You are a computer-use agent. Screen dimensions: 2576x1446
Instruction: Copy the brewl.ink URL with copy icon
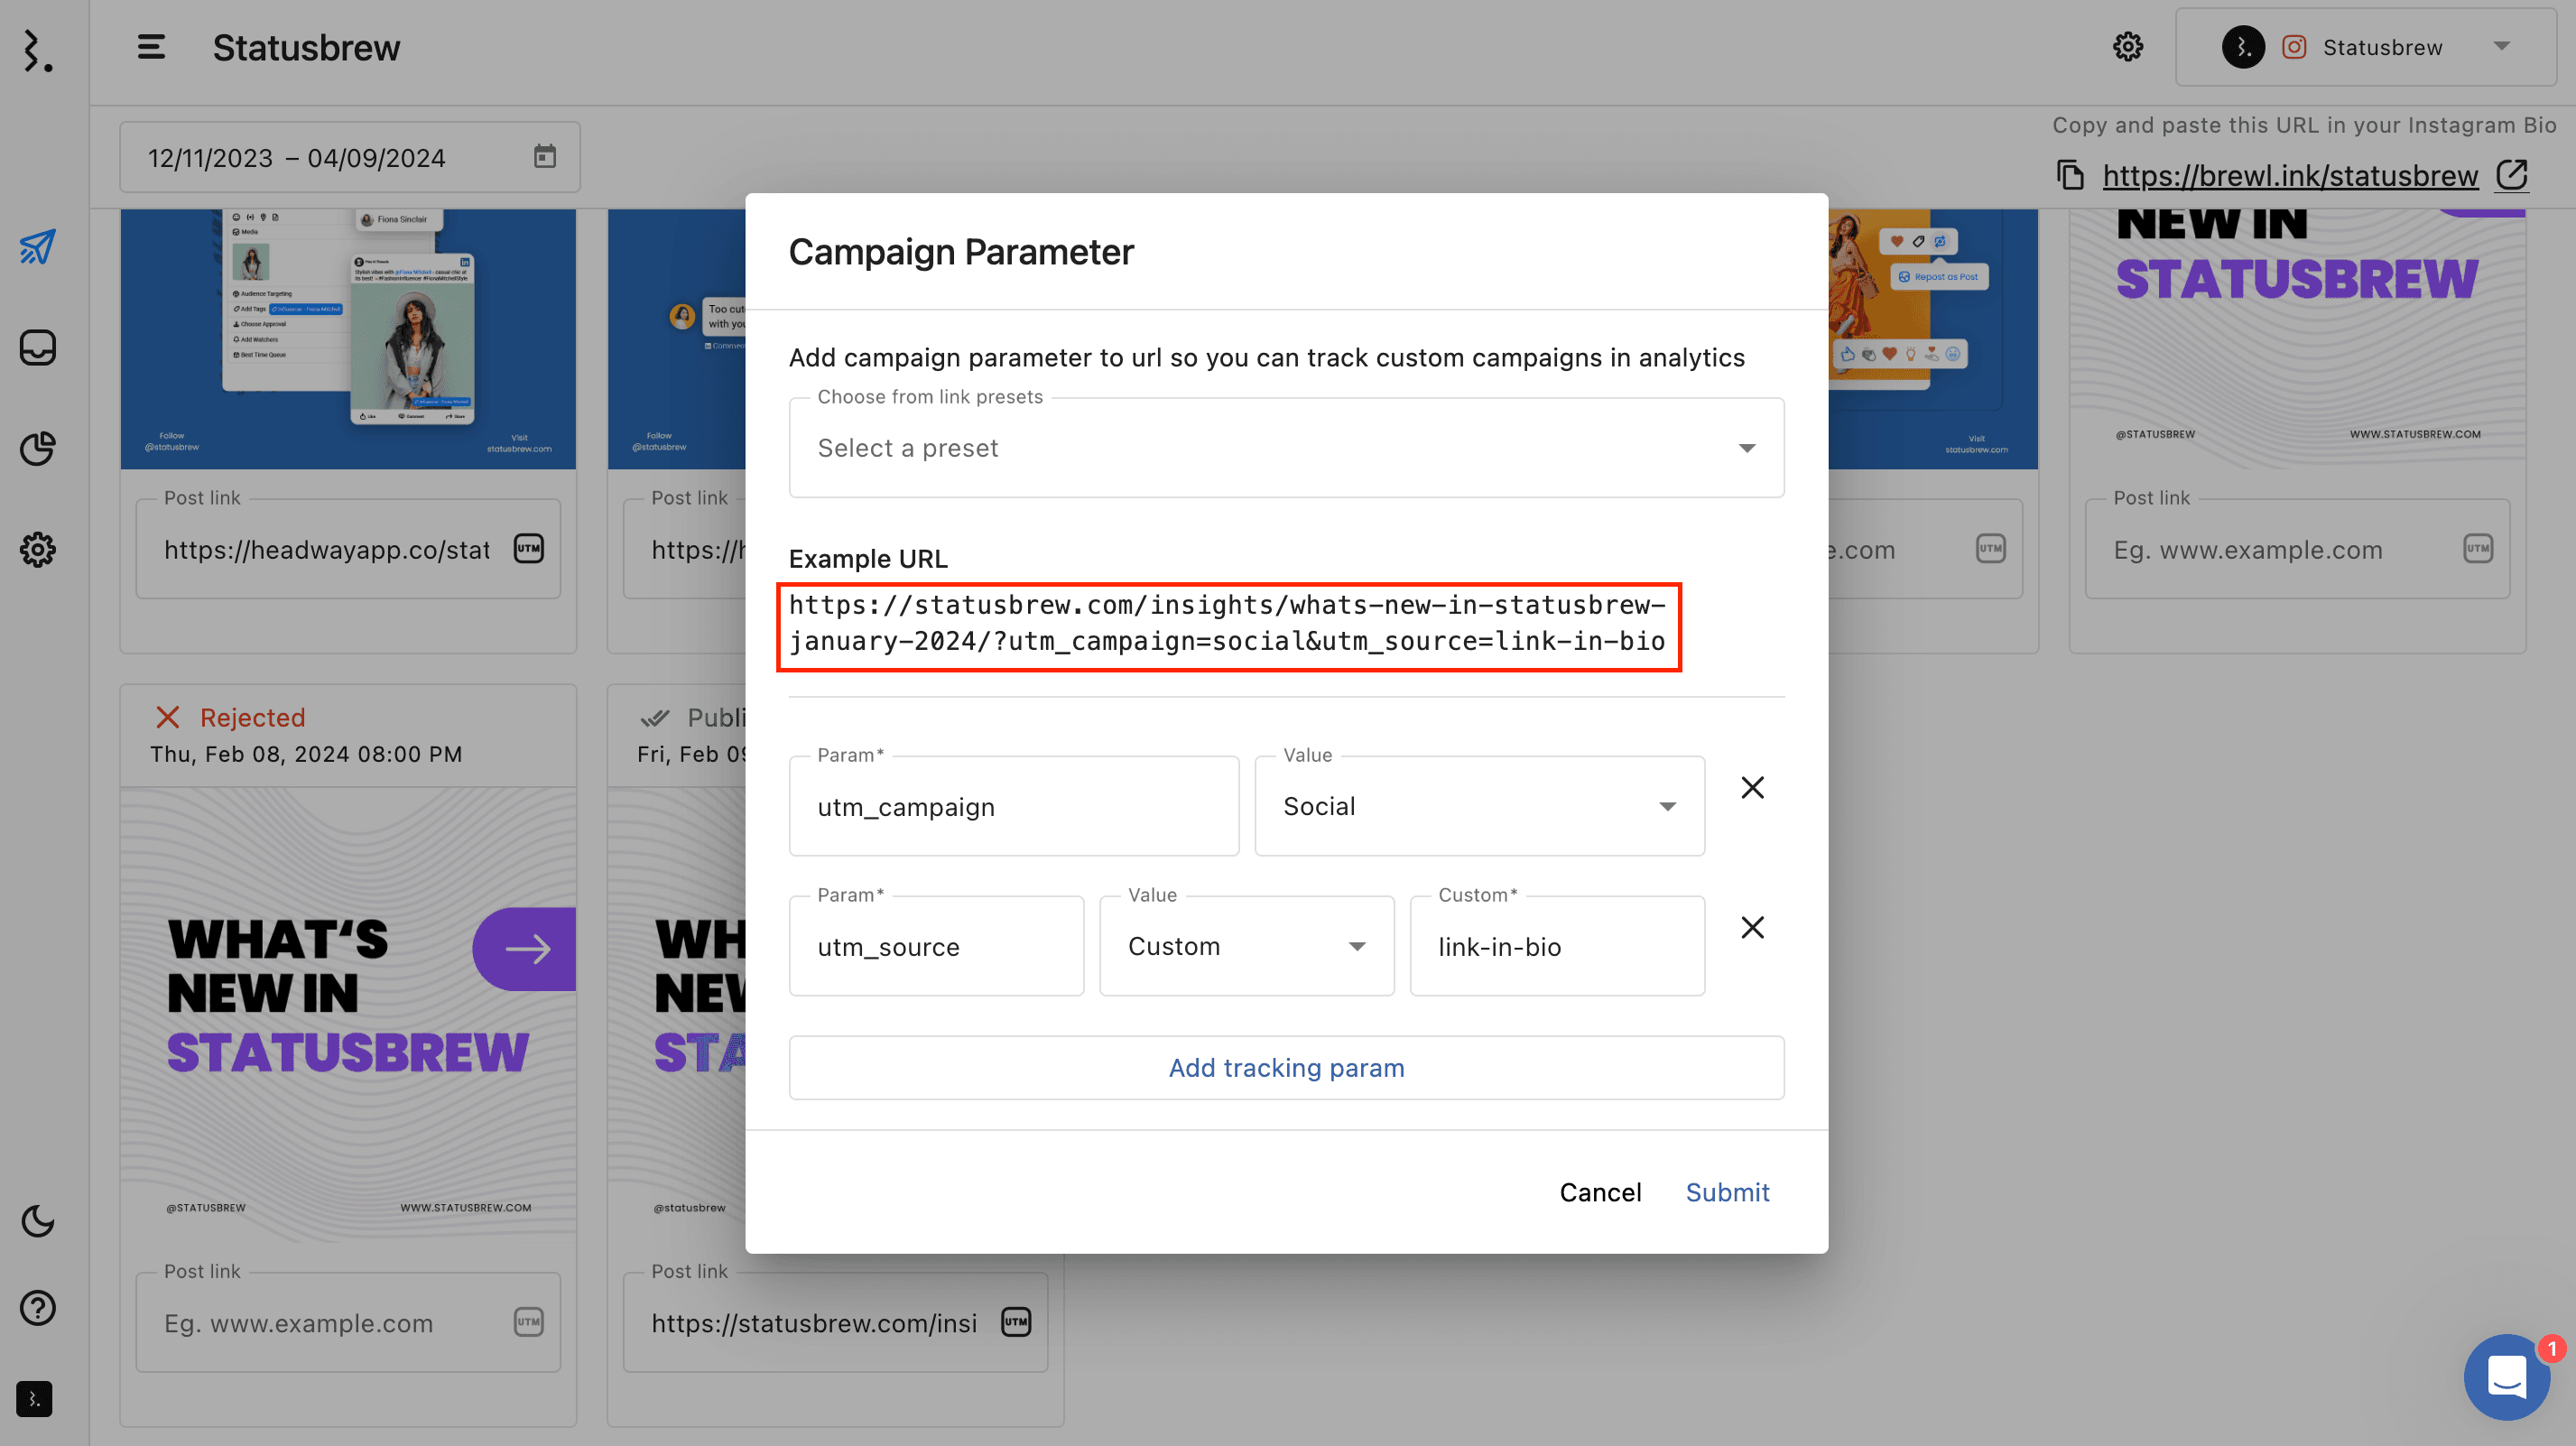(x=2070, y=175)
